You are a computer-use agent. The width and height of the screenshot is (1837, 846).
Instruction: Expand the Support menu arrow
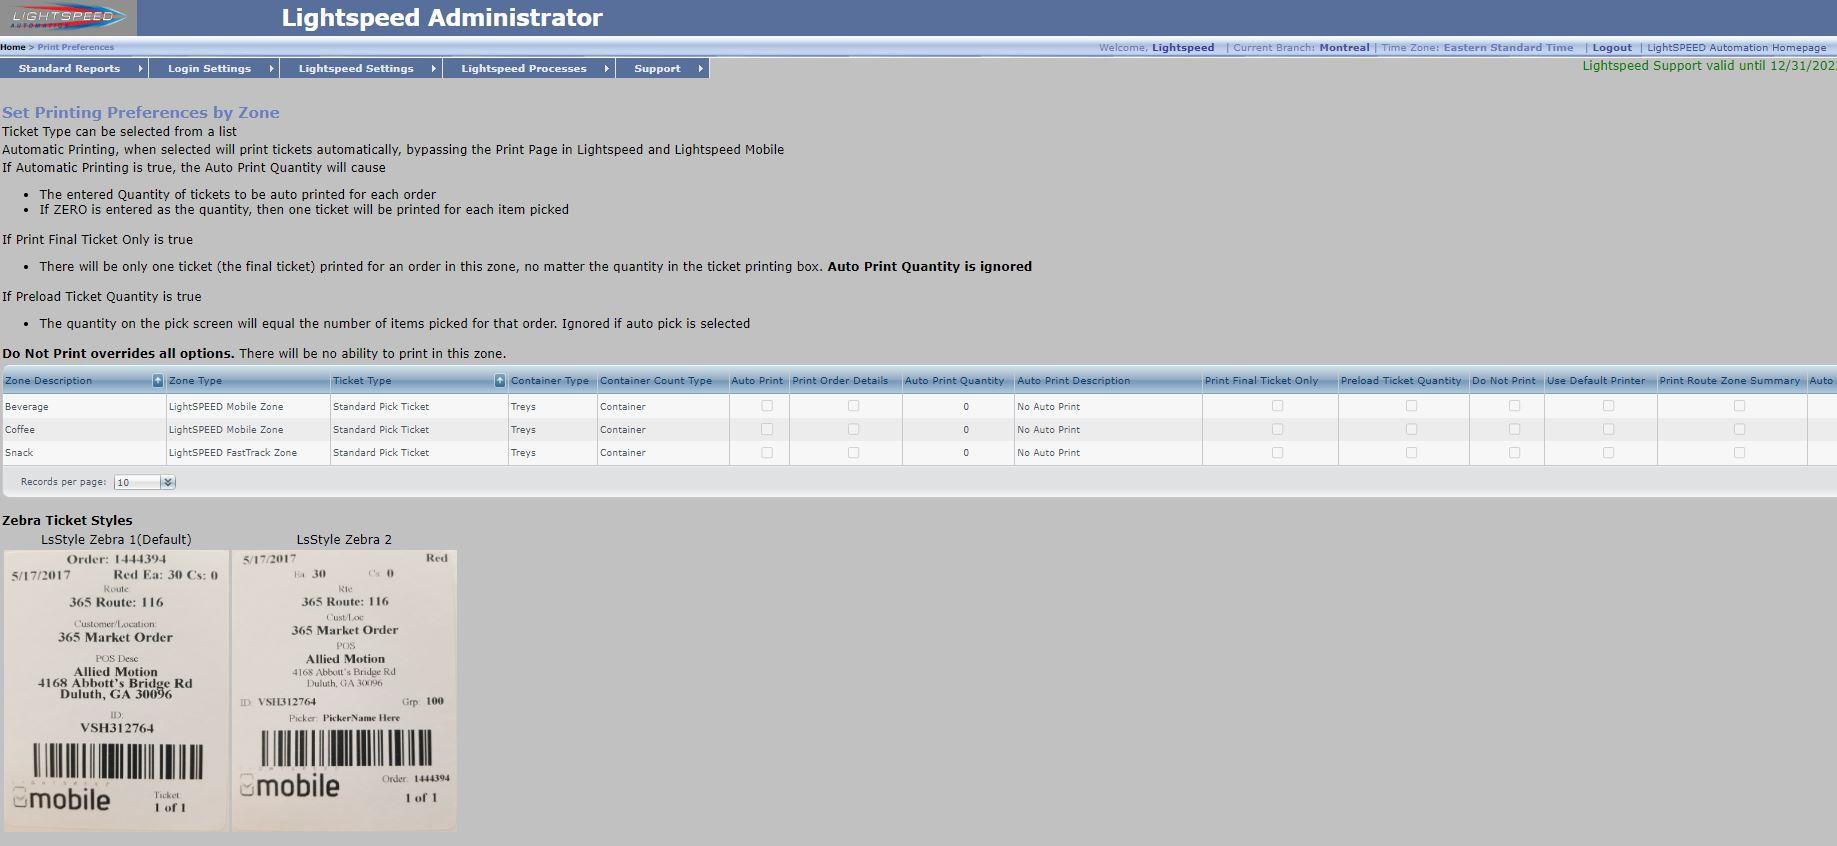click(x=700, y=68)
